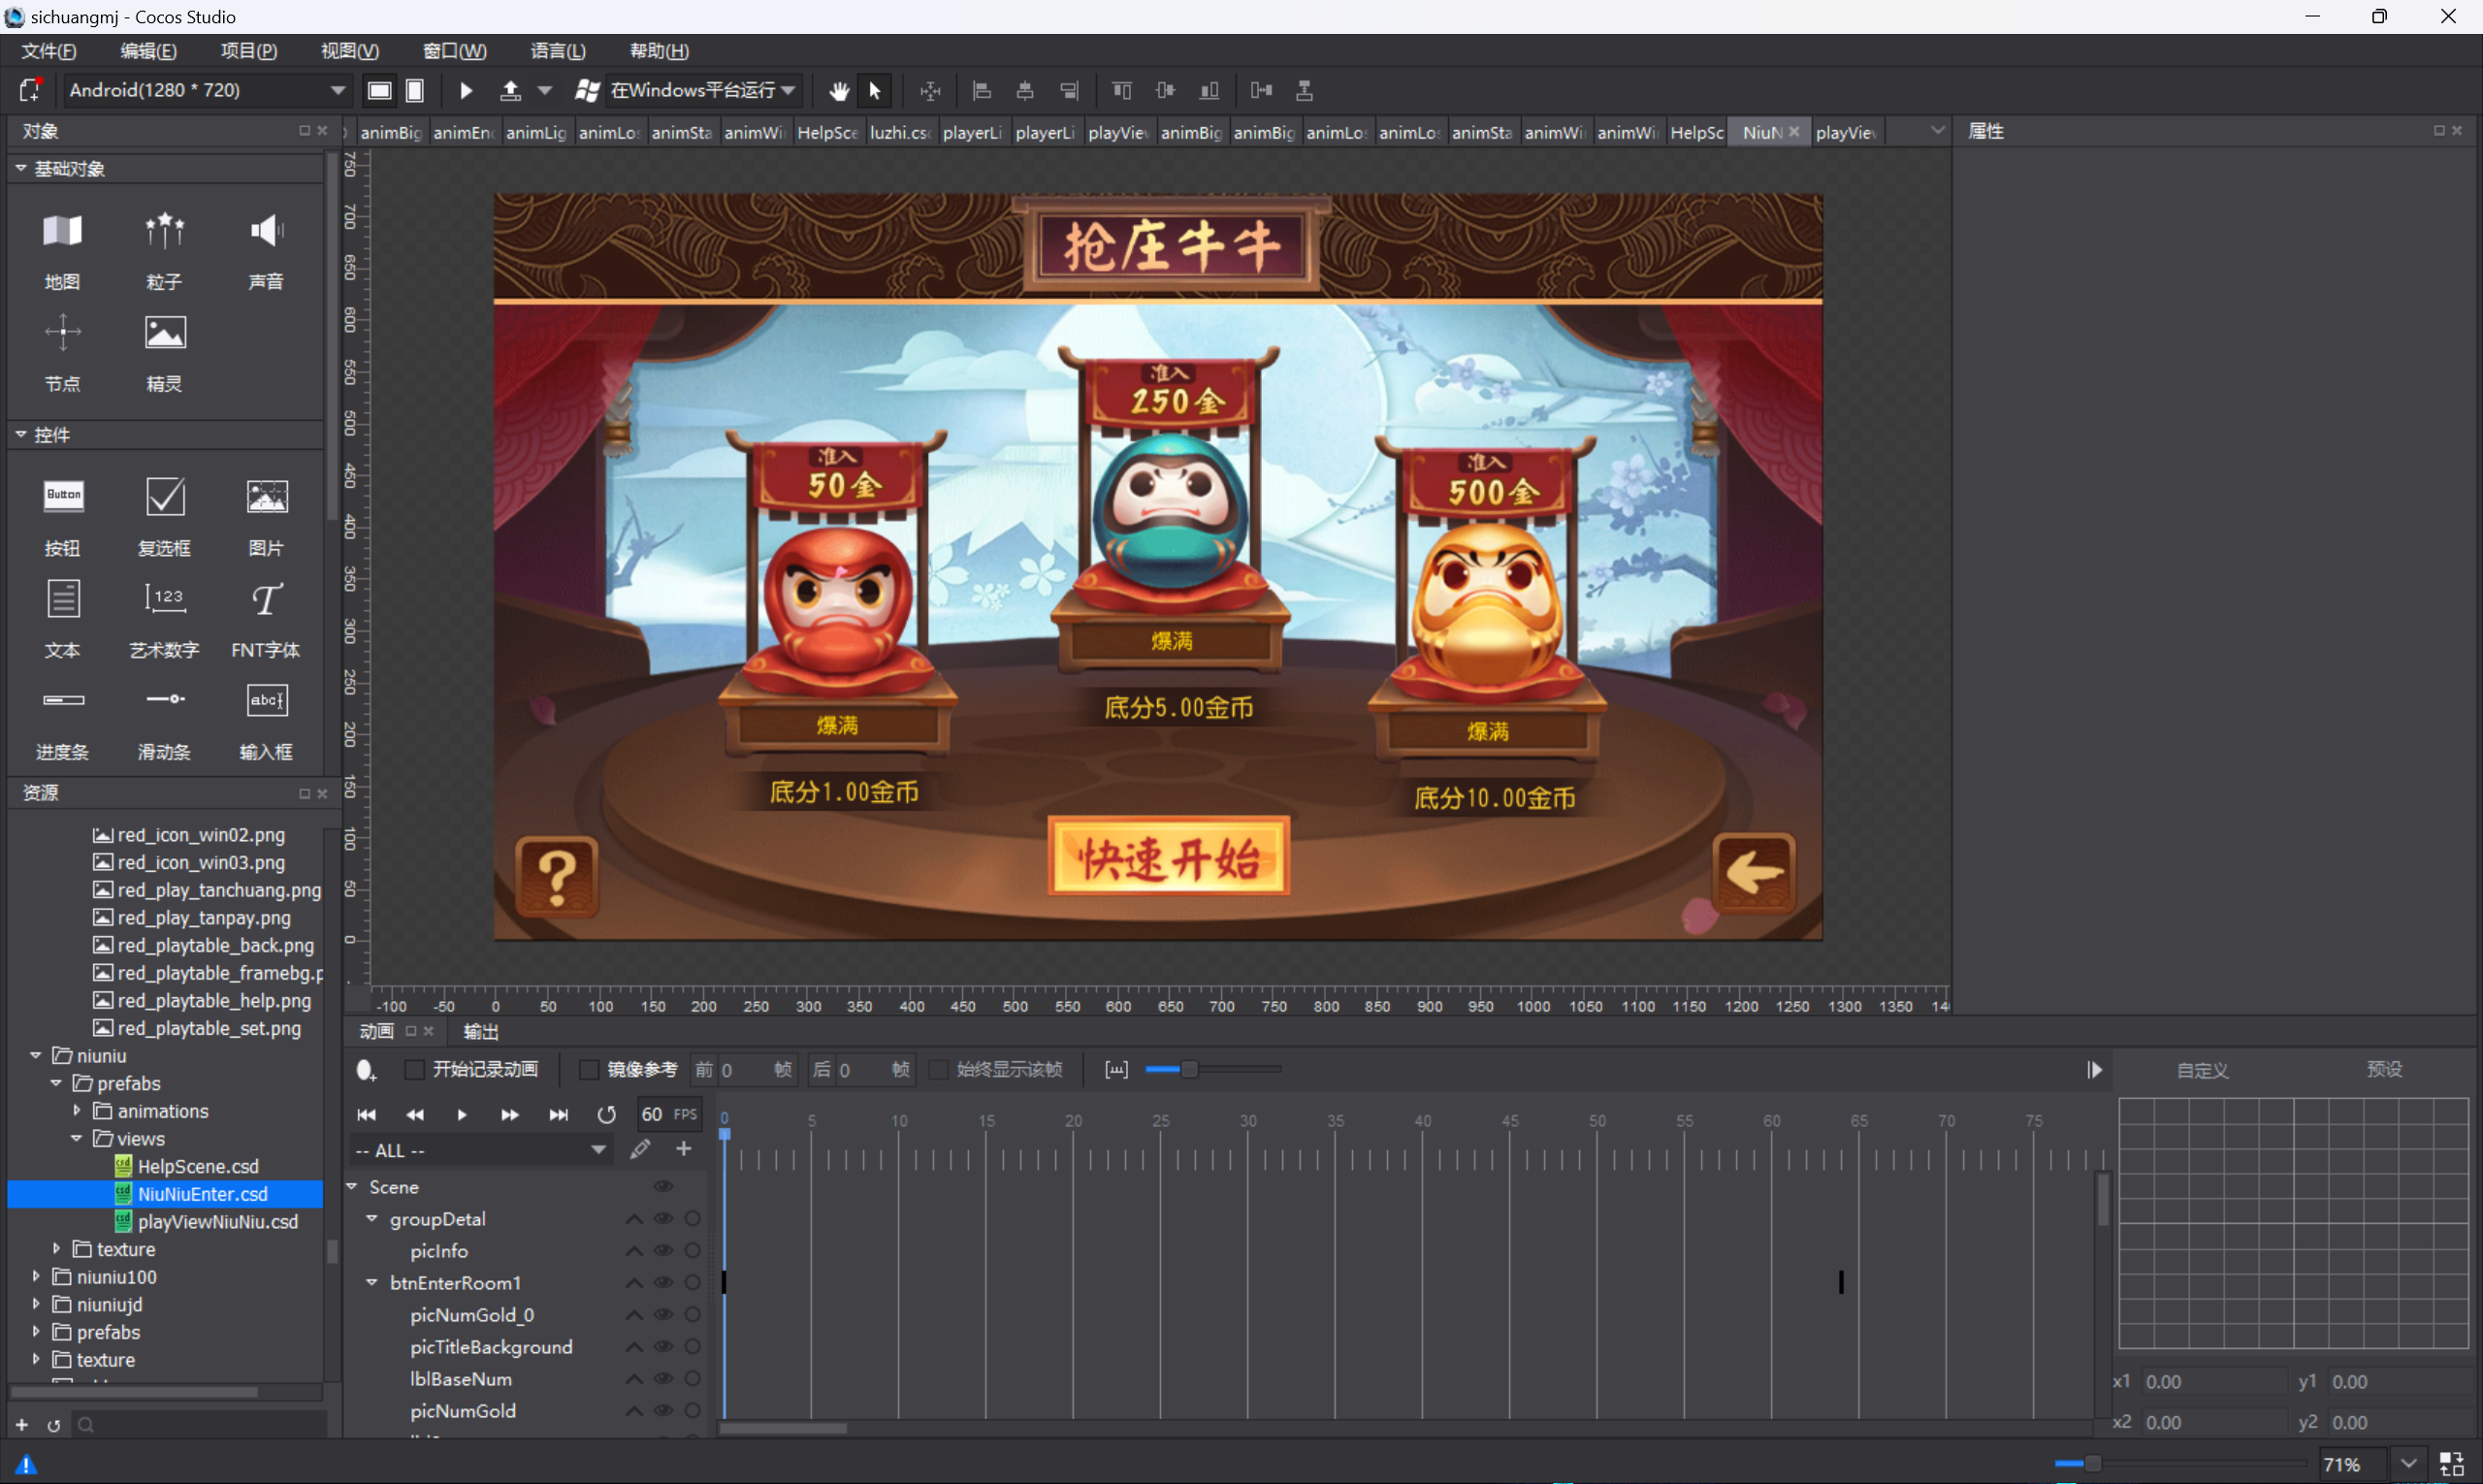Viewport: 2483px width, 1484px height.
Task: Open the 编辑(E) menu
Action: coord(149,51)
